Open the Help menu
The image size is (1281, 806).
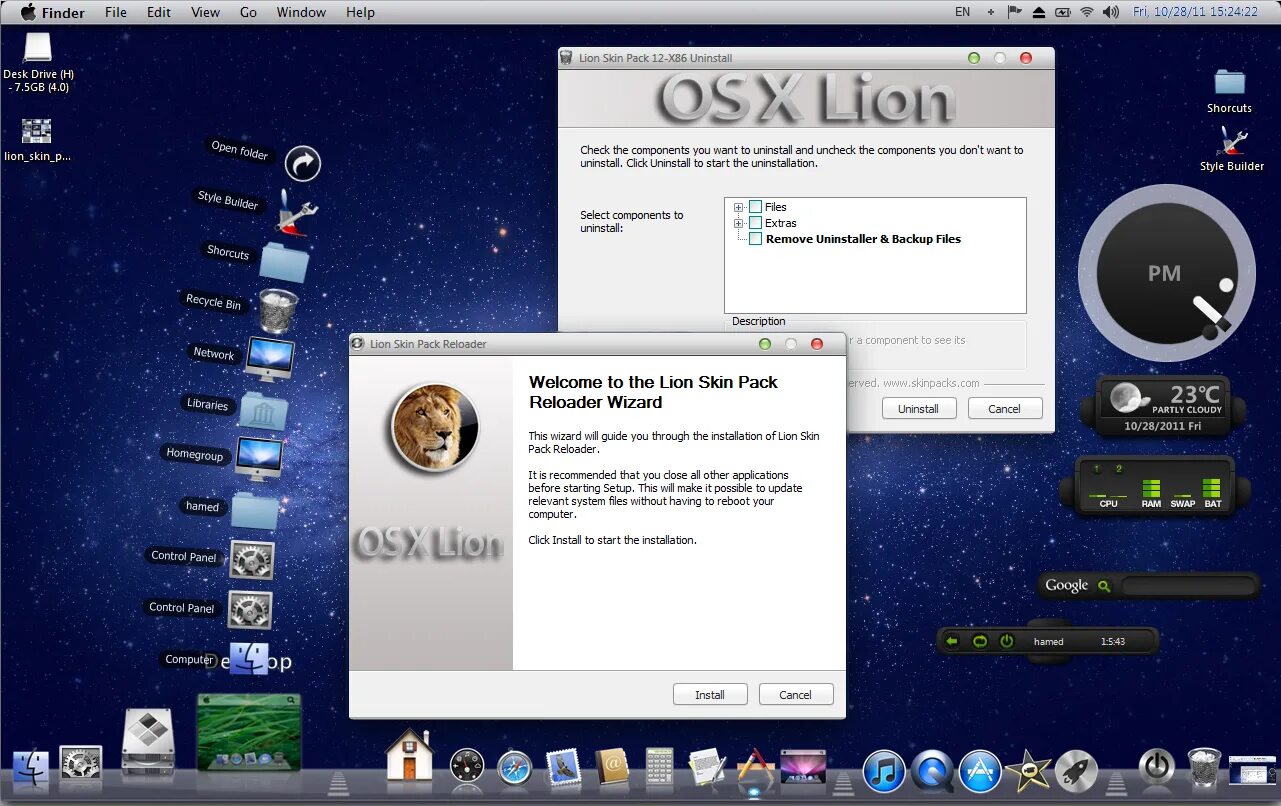point(360,12)
